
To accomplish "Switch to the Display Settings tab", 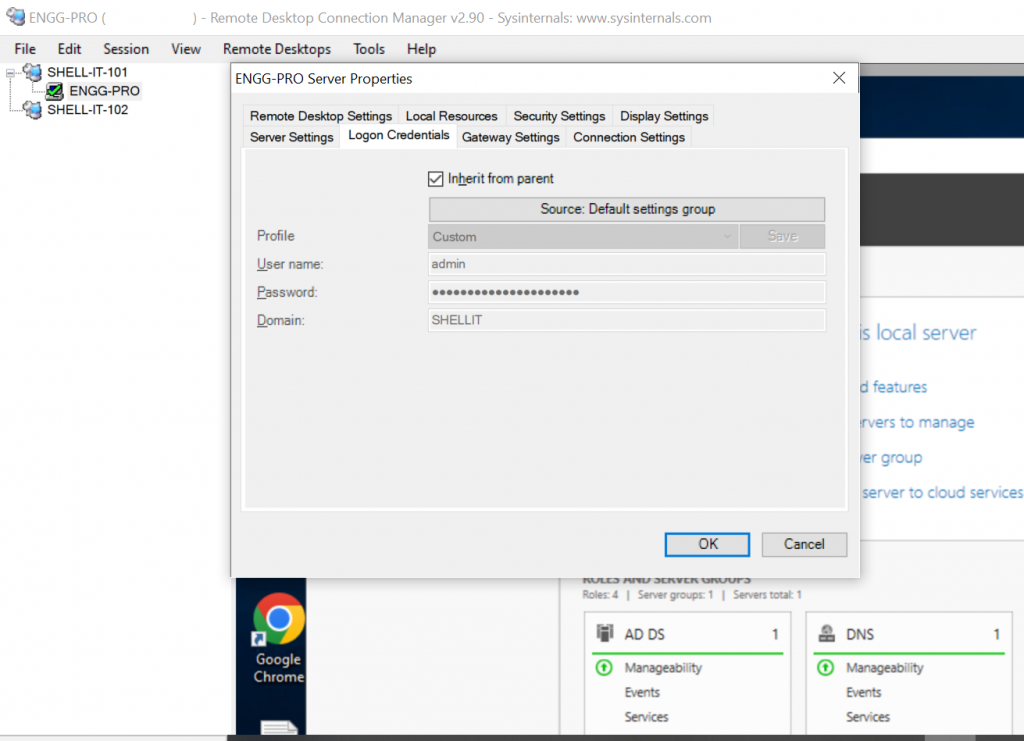I will [x=664, y=116].
